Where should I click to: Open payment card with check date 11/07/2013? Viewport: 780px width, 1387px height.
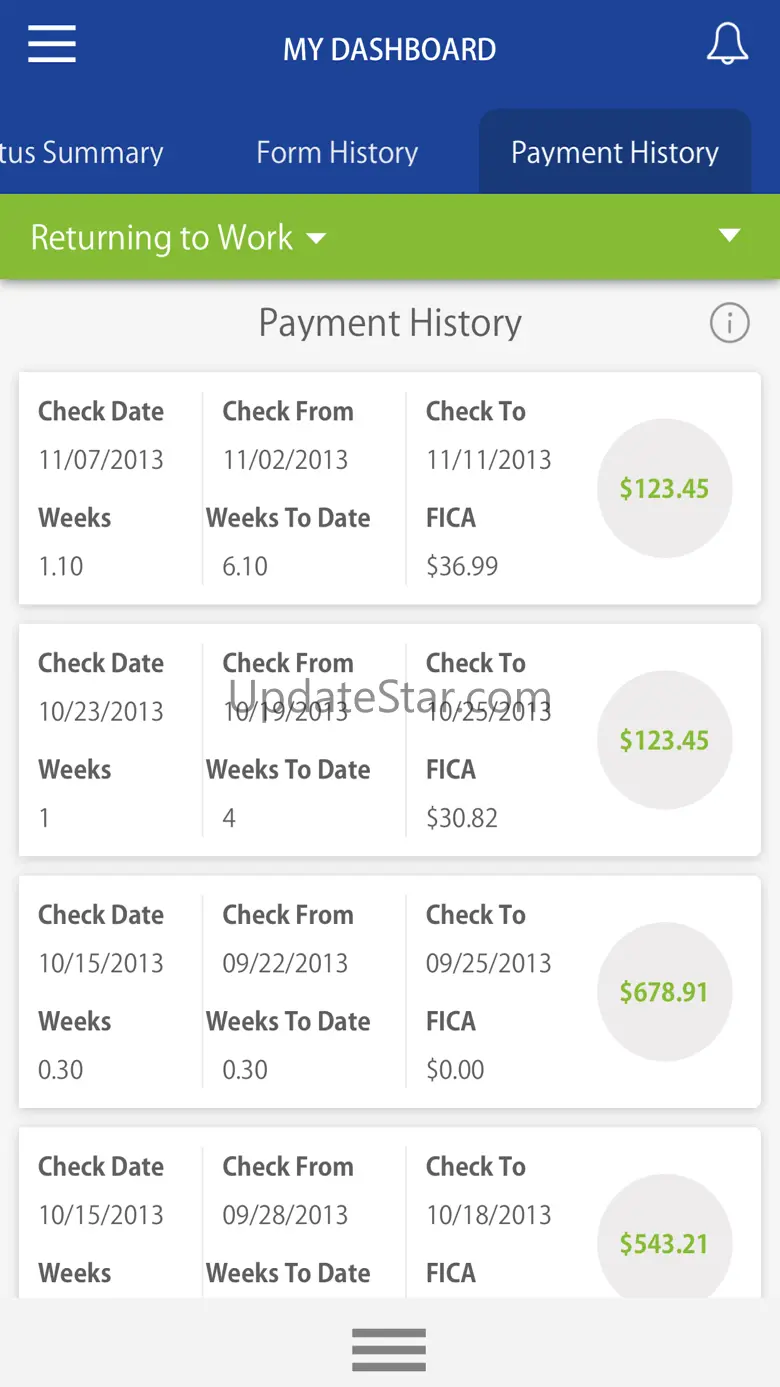[x=390, y=488]
